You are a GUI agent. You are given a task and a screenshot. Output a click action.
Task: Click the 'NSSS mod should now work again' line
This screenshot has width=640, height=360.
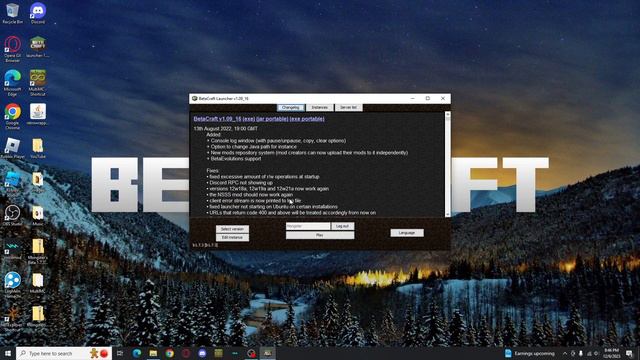pos(251,195)
